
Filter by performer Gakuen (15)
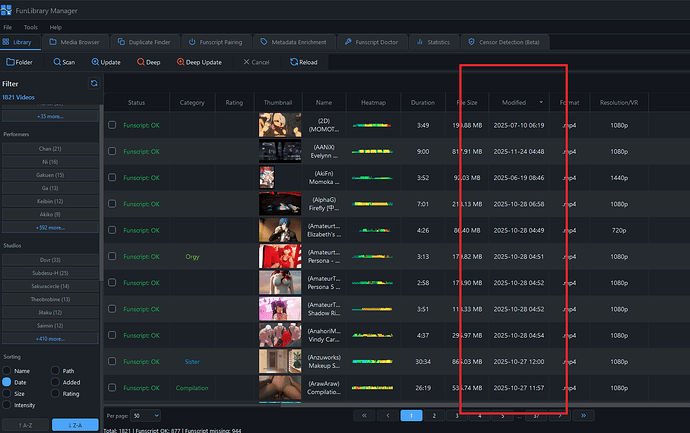tap(50, 175)
